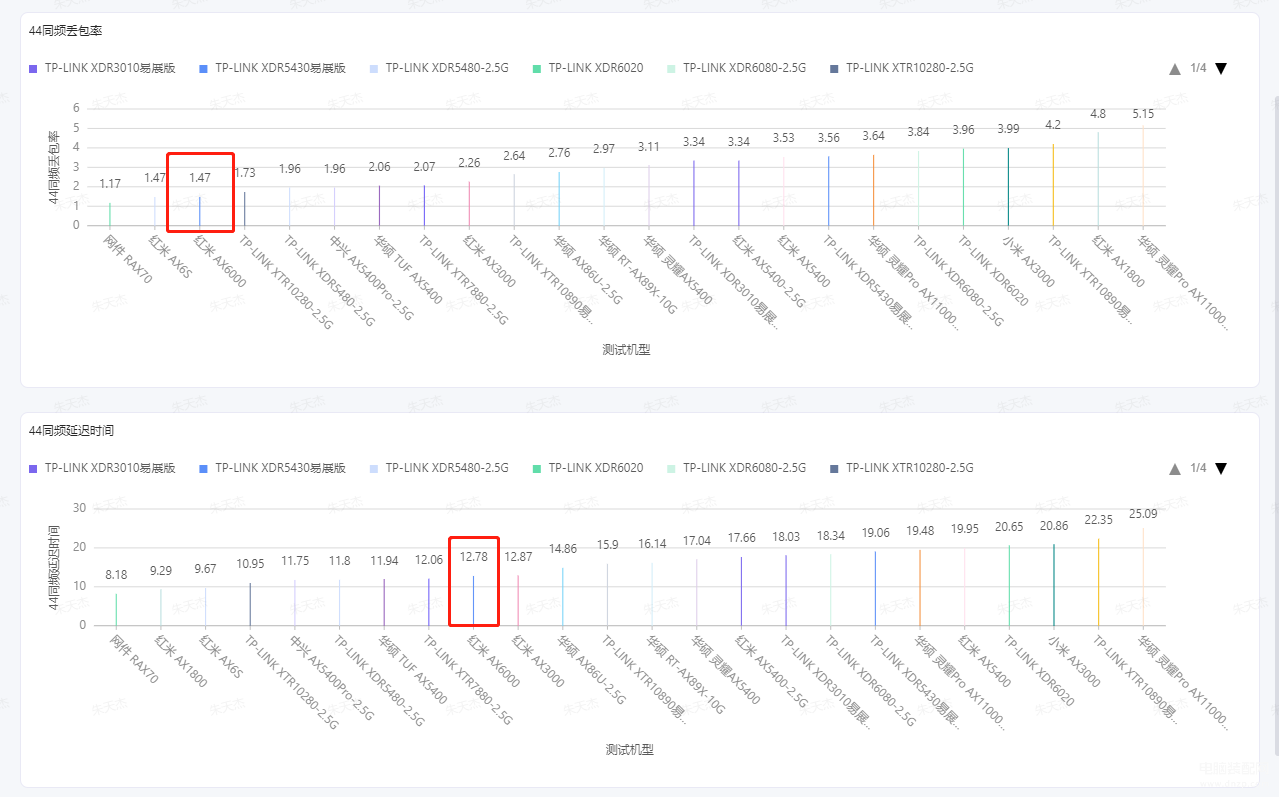Click the 小米 AX3000 bar in 延迟时间 chart
This screenshot has height=797, width=1279.
pyautogui.click(x=1054, y=585)
